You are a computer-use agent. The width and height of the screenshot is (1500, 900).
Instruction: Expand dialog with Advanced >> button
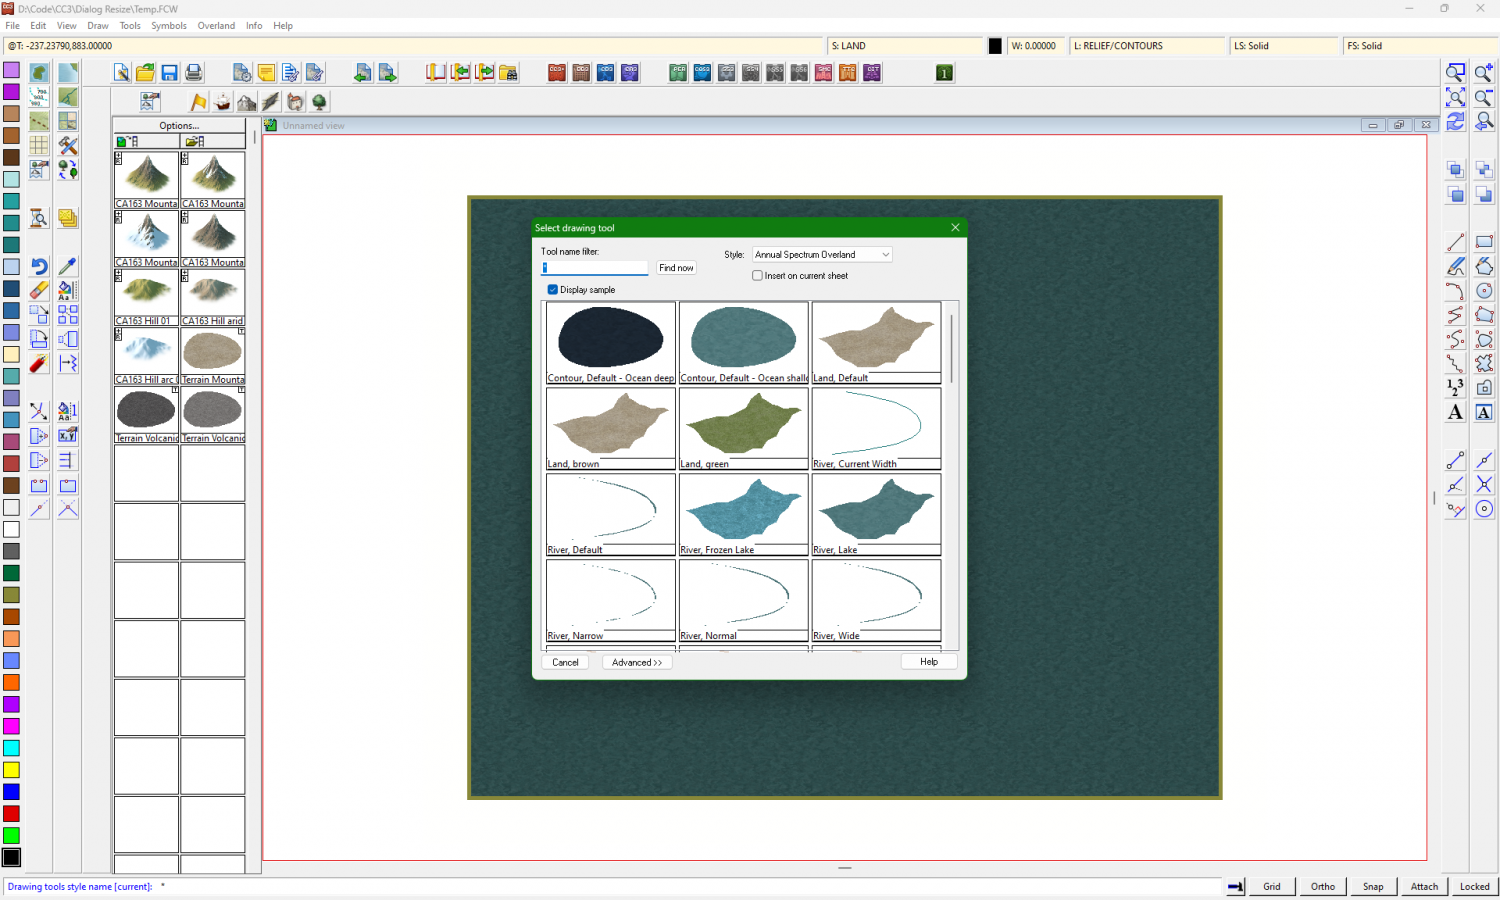[x=637, y=662]
